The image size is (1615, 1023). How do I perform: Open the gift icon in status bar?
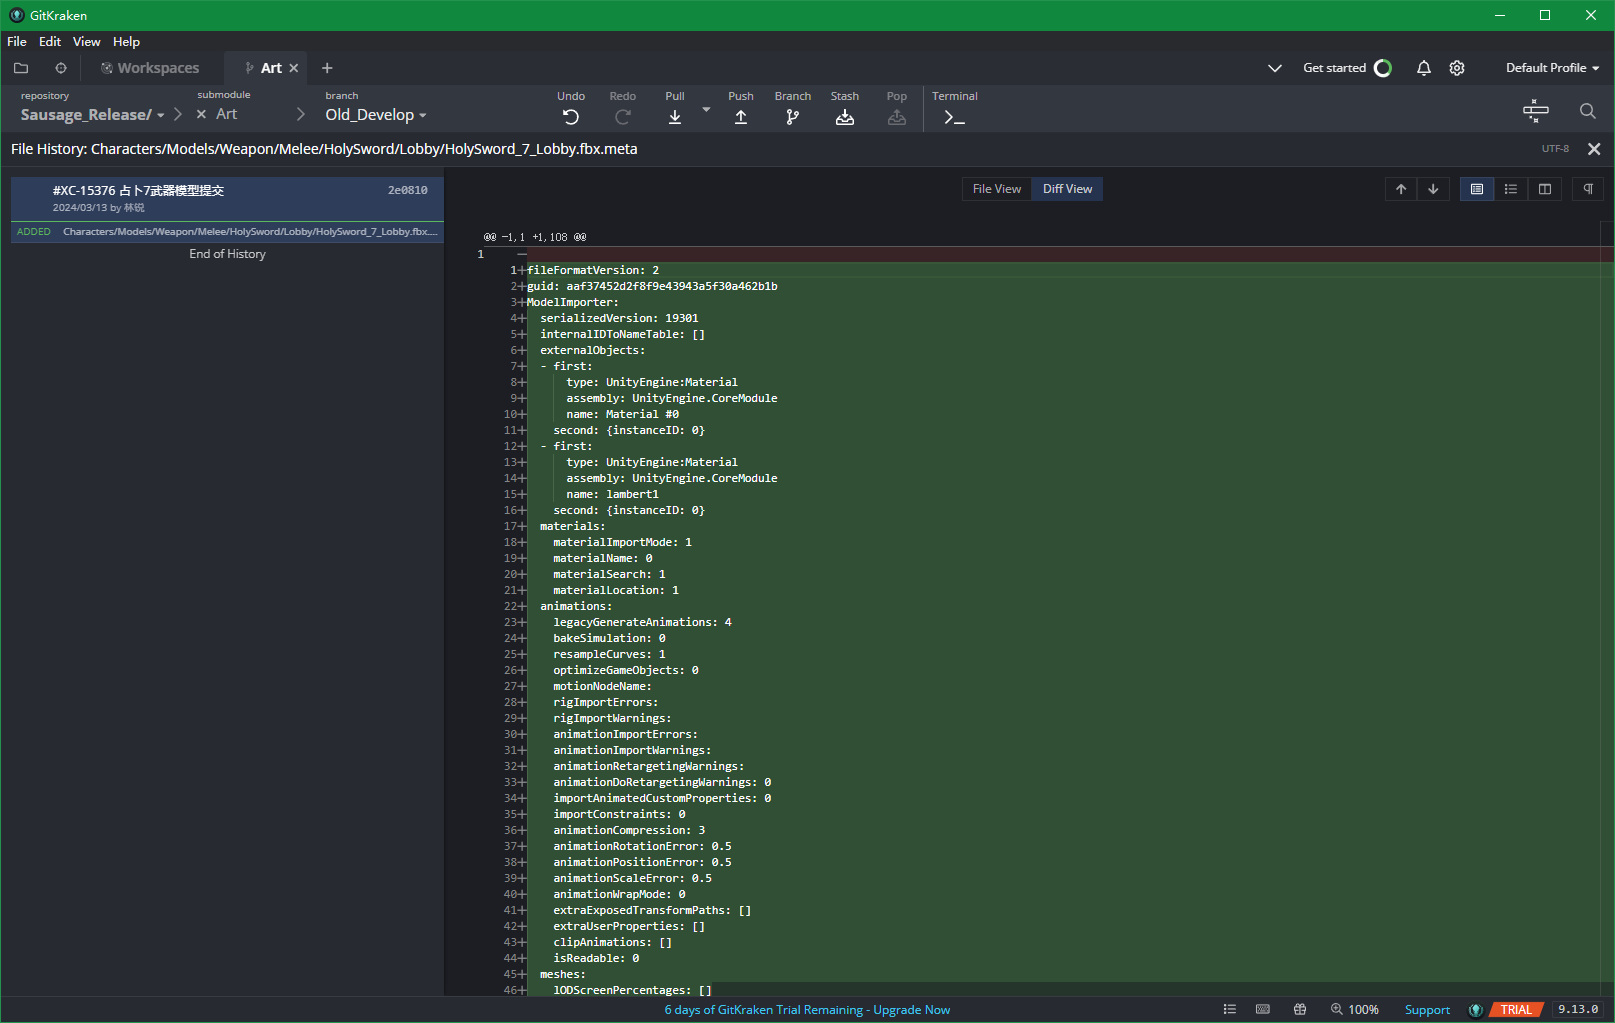tap(1300, 1010)
